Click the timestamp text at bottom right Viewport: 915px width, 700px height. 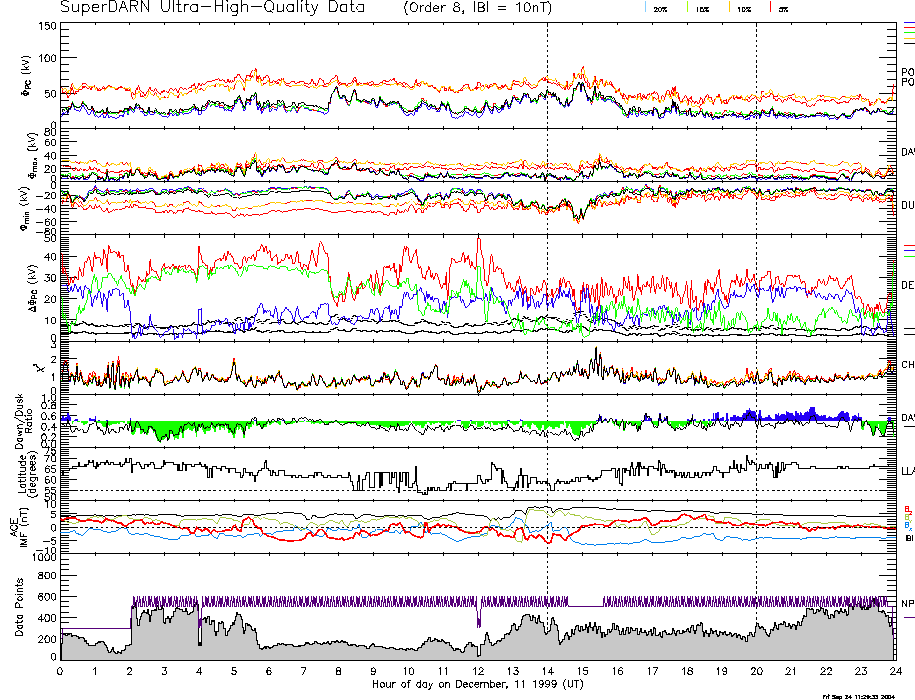[x=856, y=695]
